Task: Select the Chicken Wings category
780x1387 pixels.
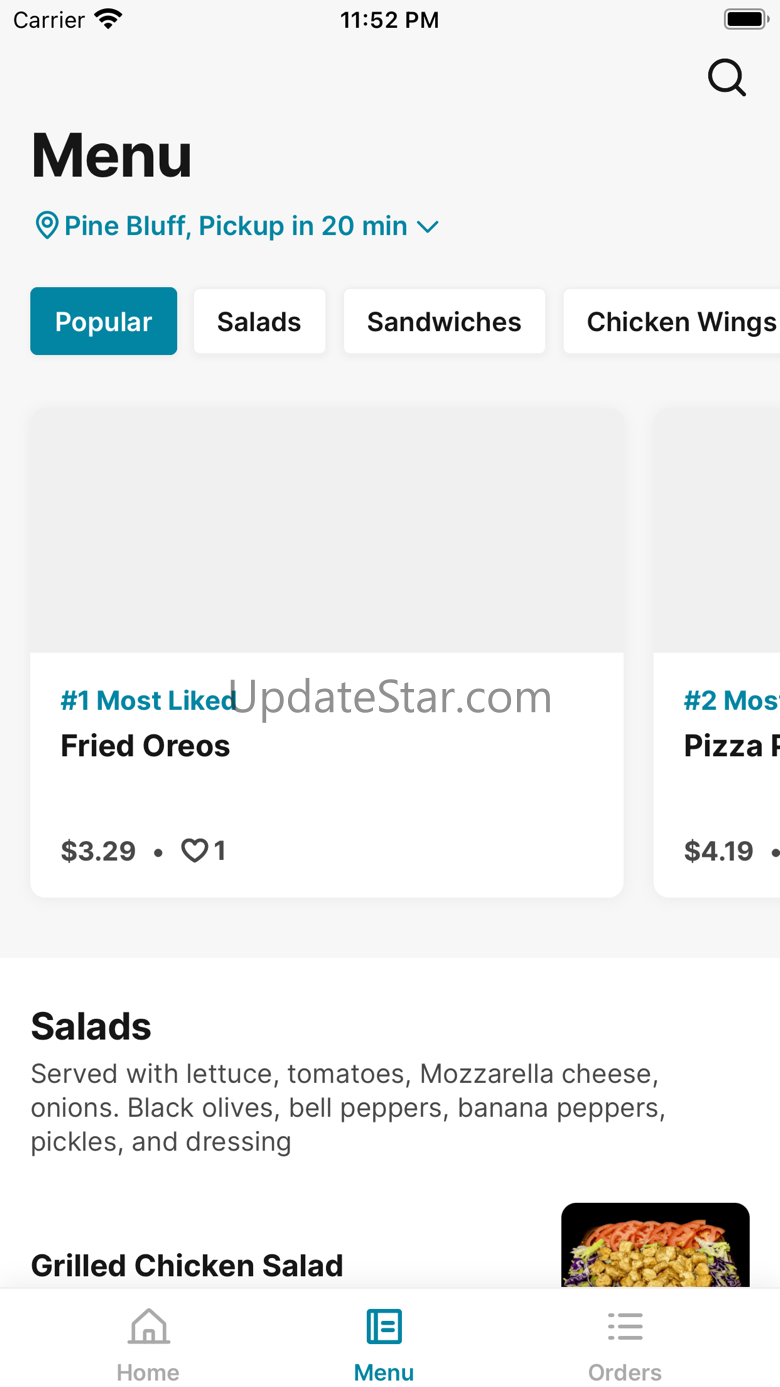Action: [x=672, y=321]
